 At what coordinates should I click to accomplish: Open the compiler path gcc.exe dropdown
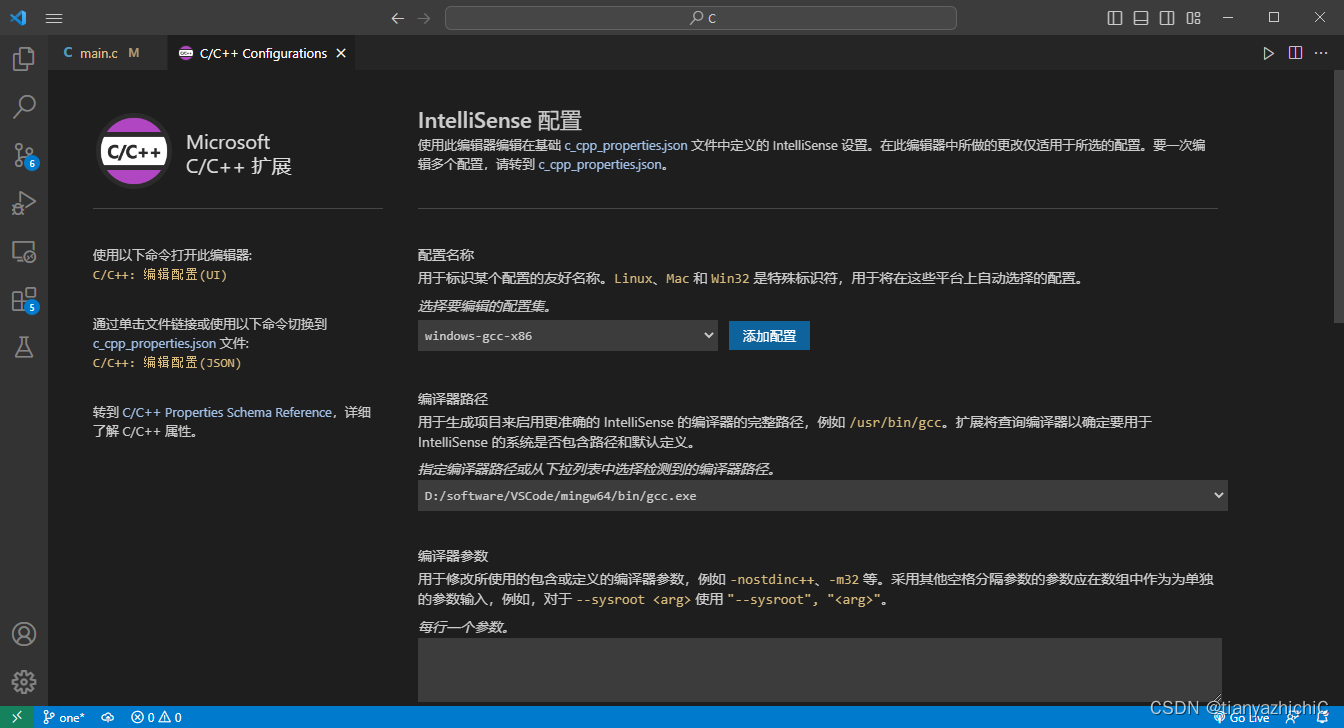pyautogui.click(x=822, y=495)
